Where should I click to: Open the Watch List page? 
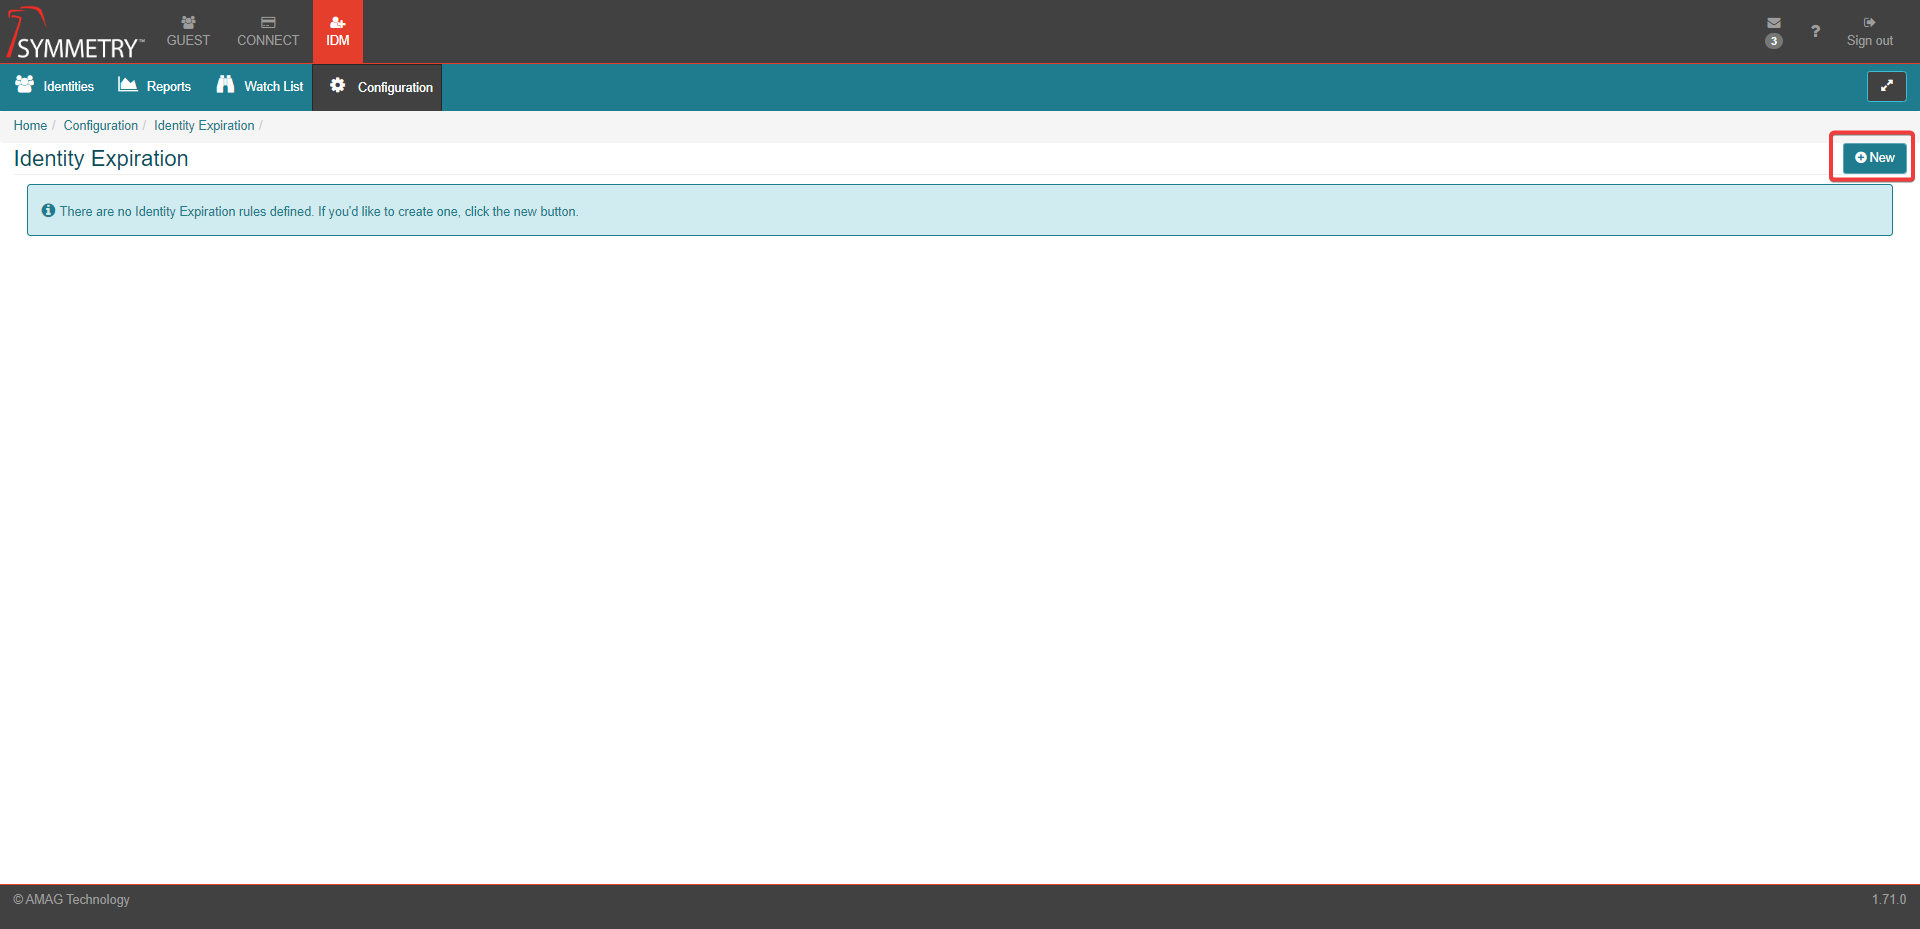pyautogui.click(x=260, y=87)
